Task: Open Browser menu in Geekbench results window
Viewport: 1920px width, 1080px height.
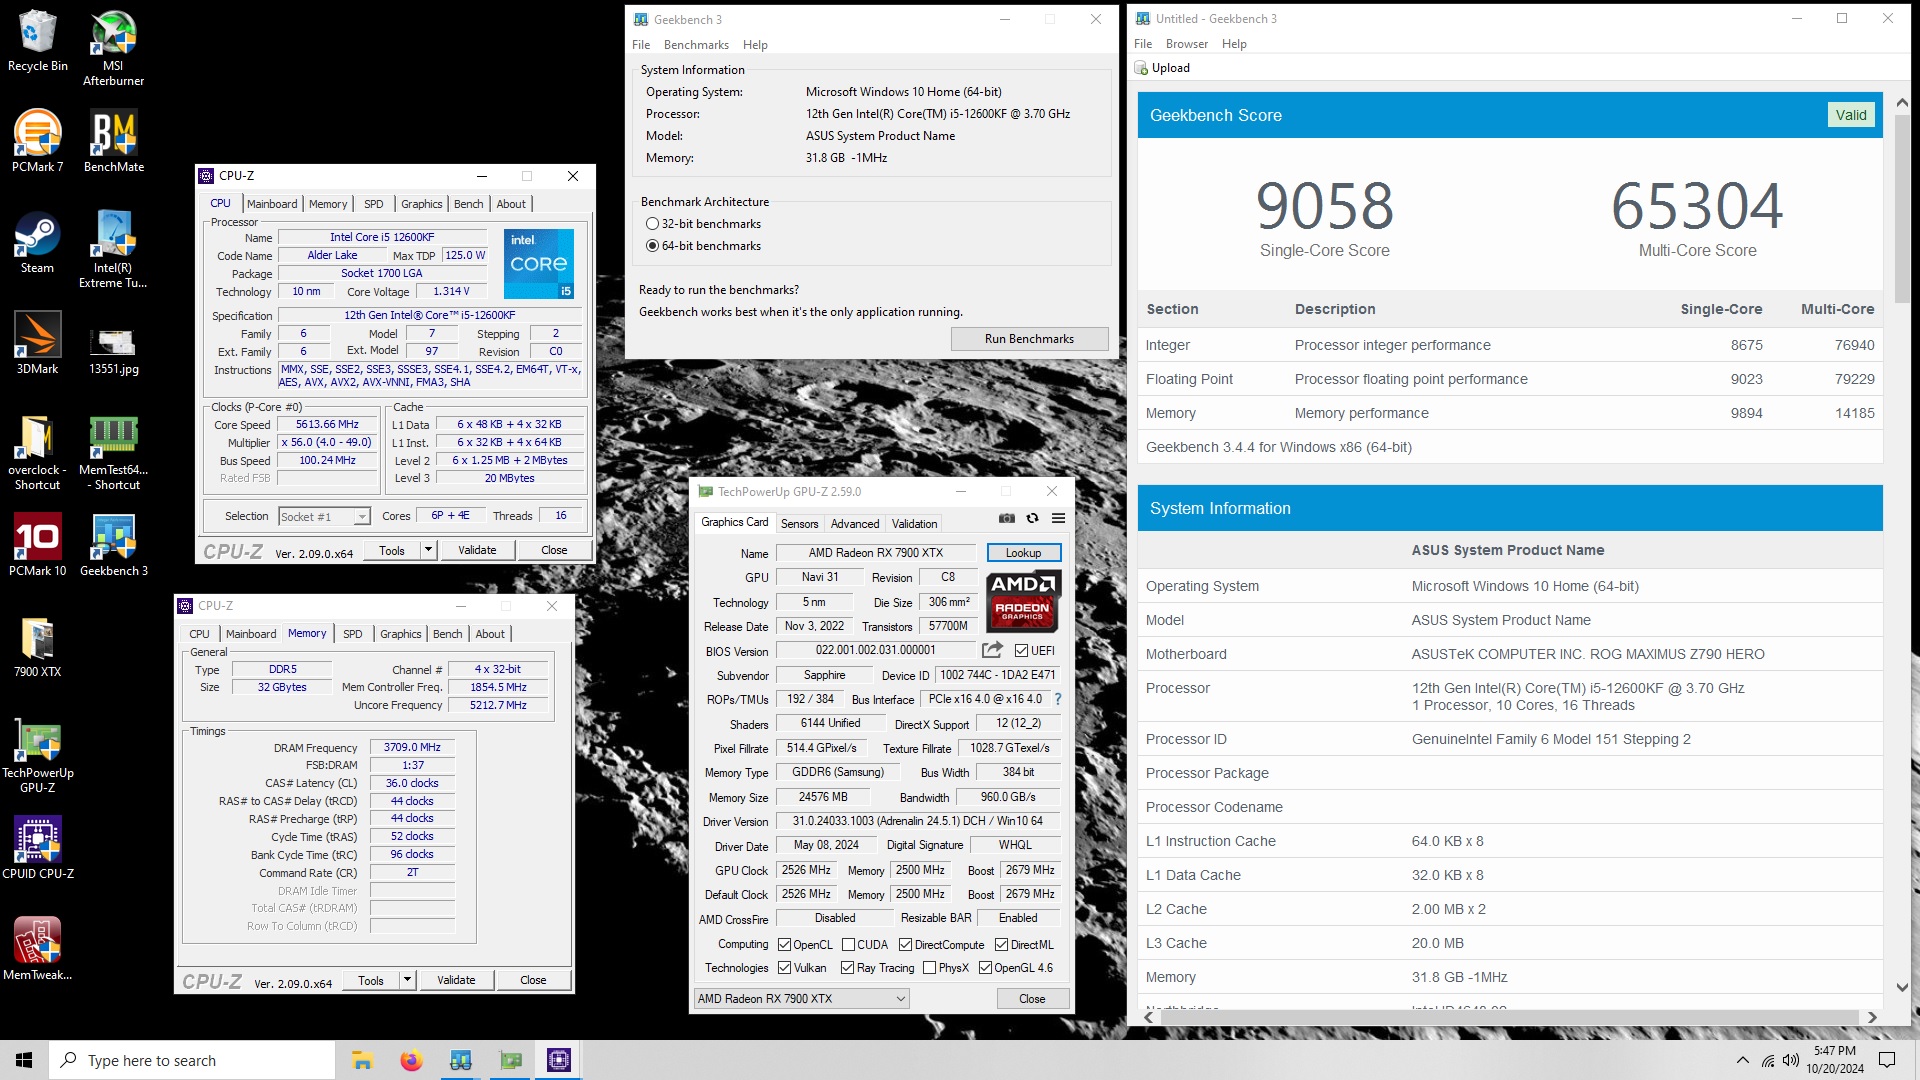Action: (x=1187, y=44)
